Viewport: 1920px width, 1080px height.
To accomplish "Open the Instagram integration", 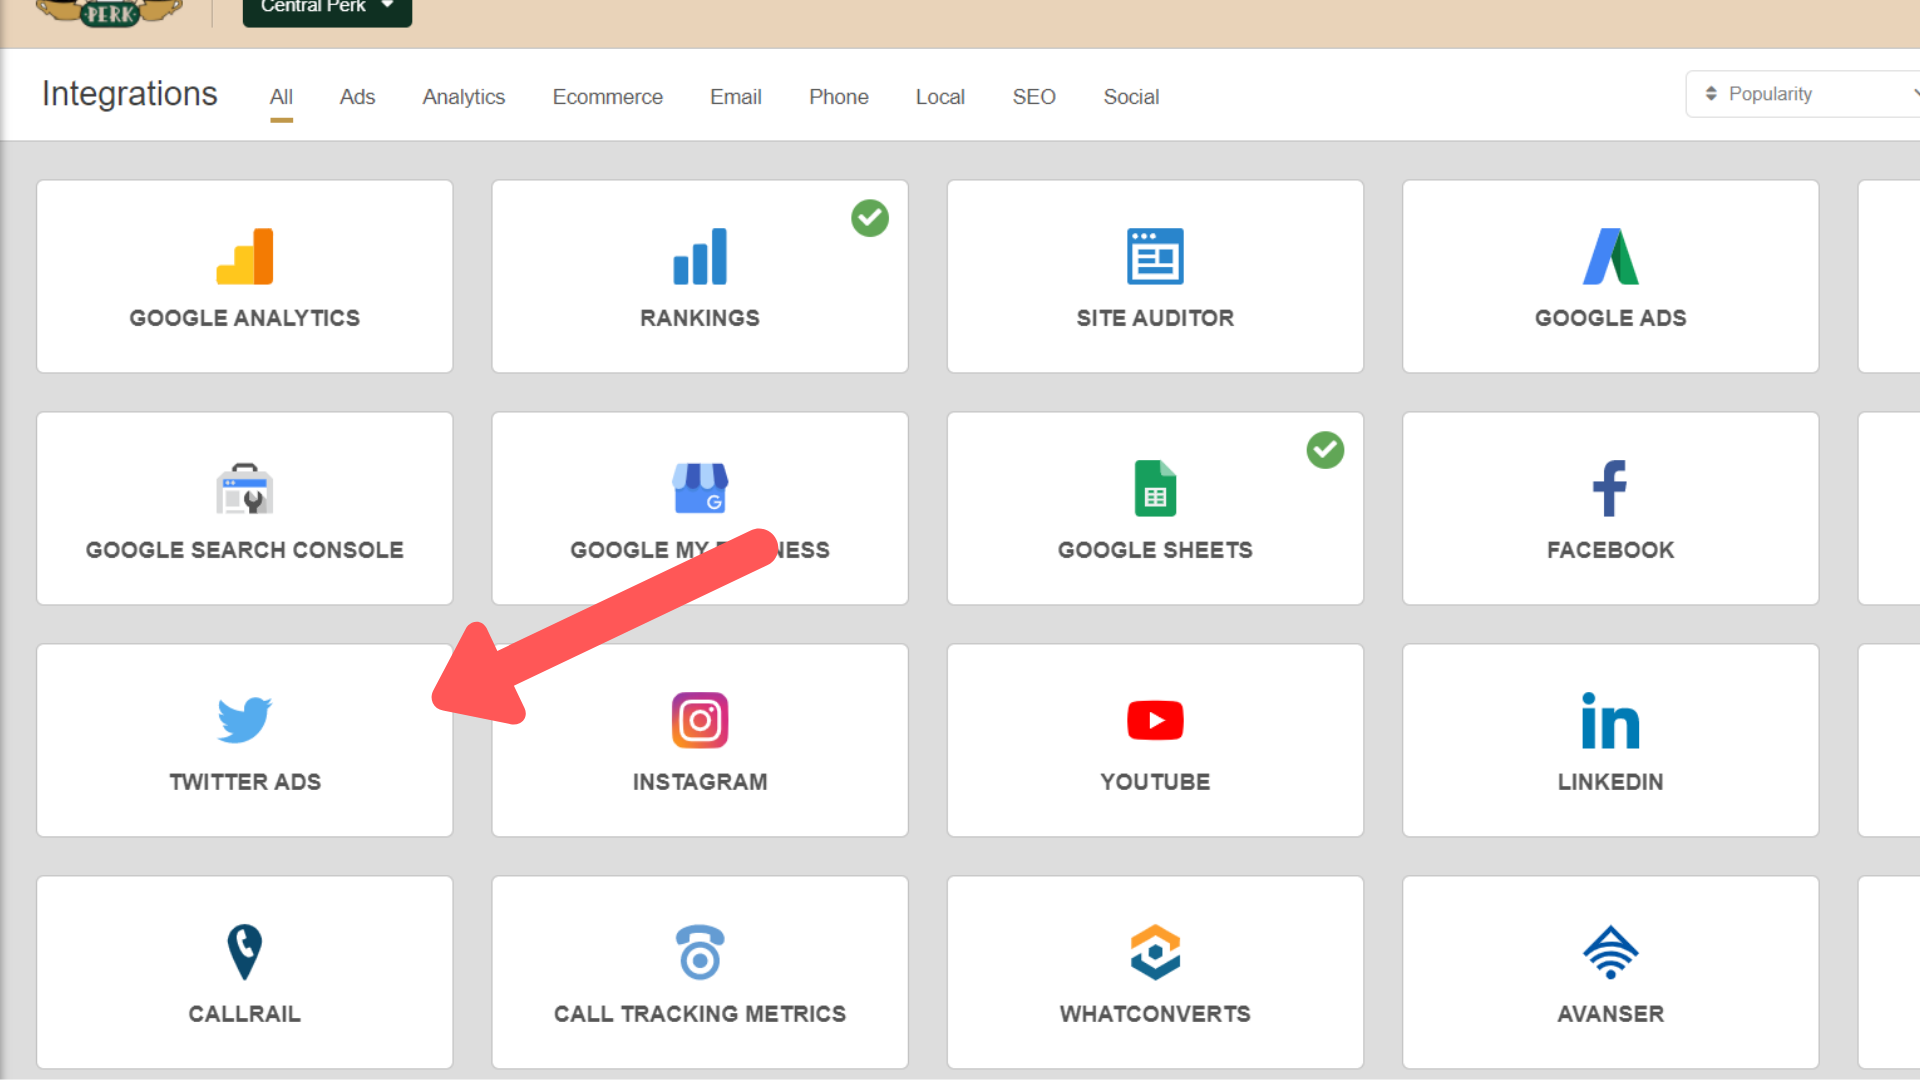I will tap(699, 740).
